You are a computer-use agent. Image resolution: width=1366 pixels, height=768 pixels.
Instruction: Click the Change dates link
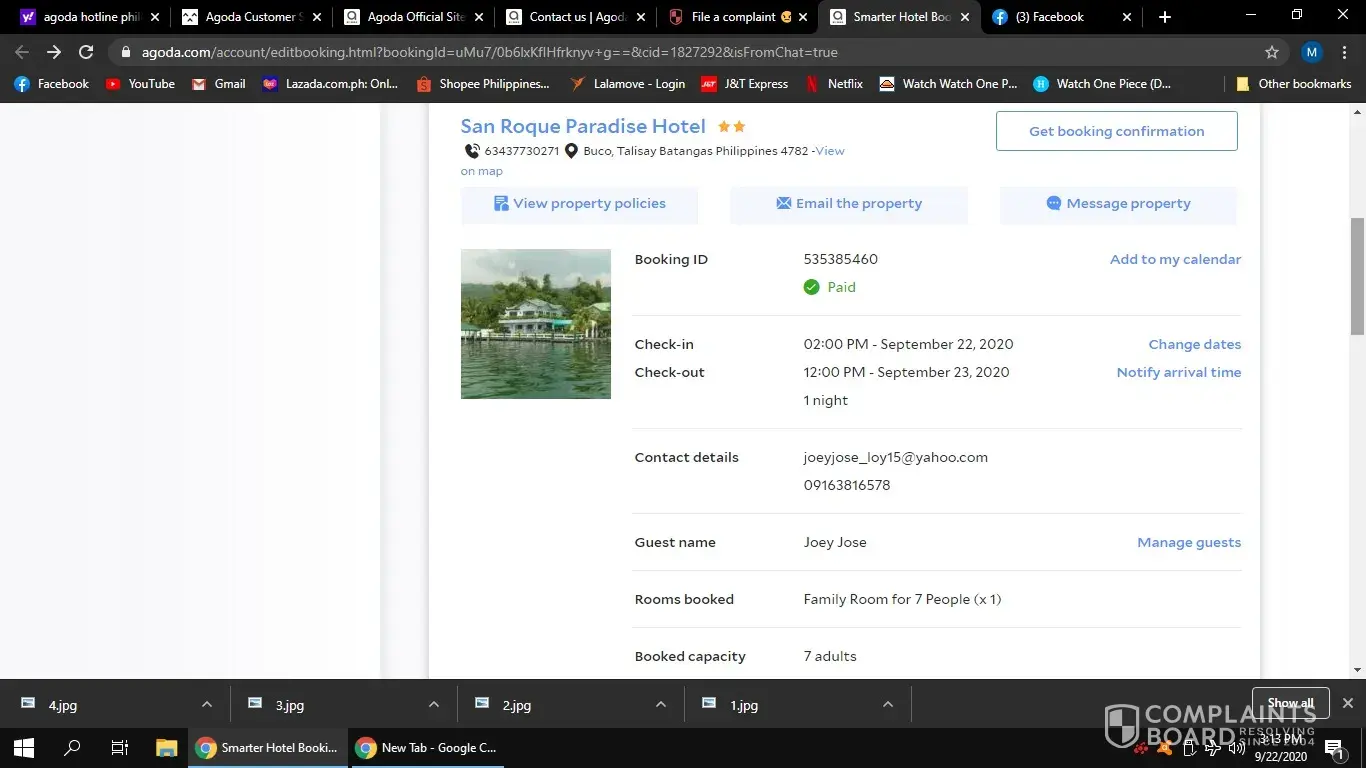click(x=1194, y=344)
